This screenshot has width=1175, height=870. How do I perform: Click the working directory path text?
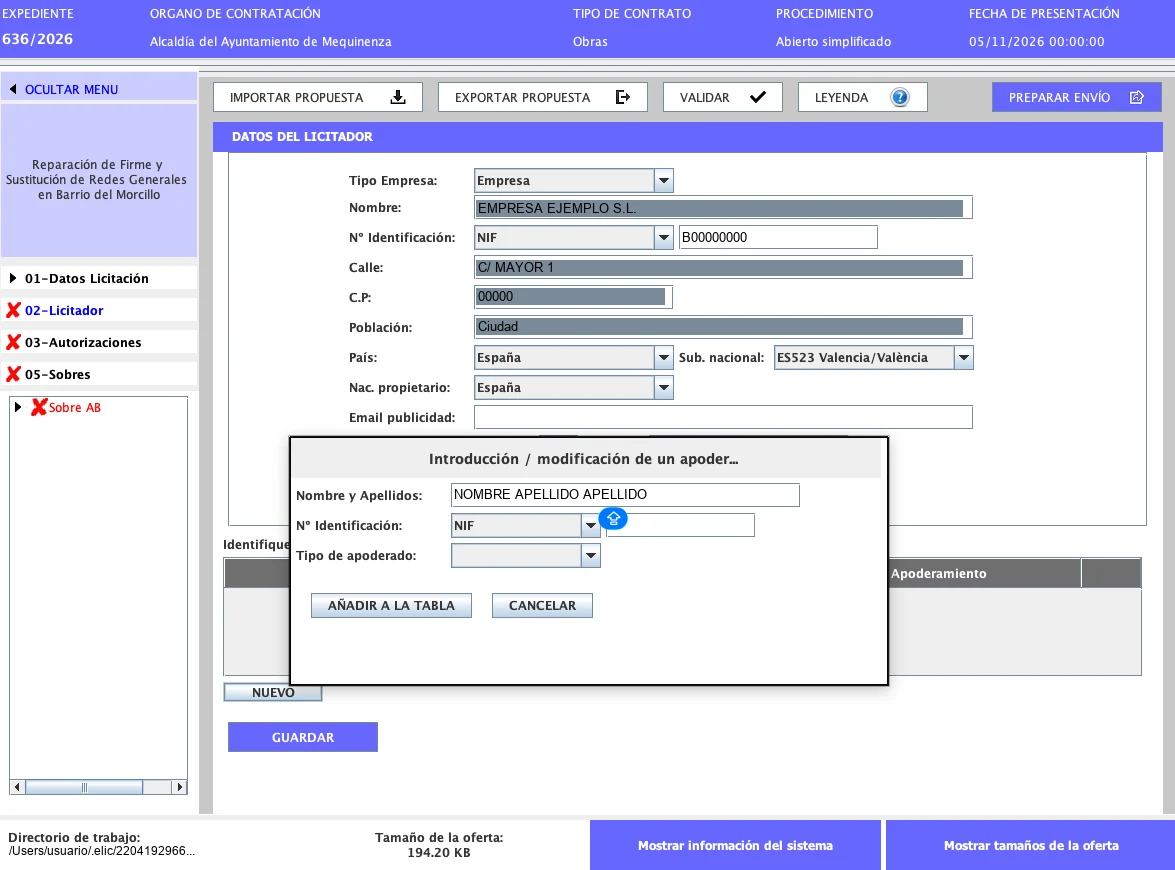pyautogui.click(x=102, y=851)
